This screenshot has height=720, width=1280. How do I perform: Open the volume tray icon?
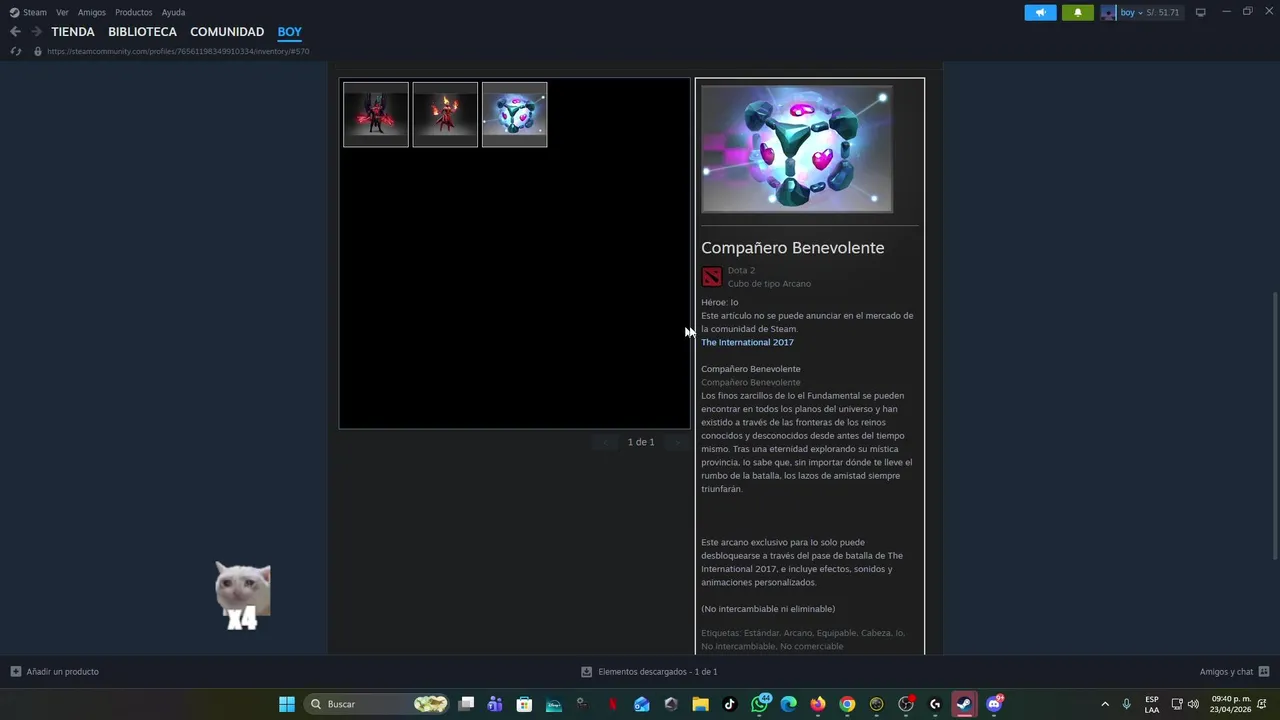[x=1193, y=704]
